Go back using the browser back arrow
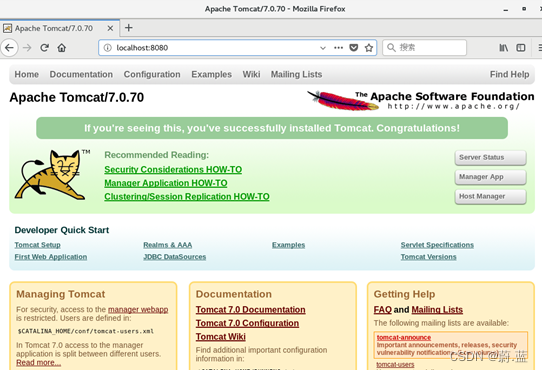This screenshot has width=543, height=372. (9, 47)
